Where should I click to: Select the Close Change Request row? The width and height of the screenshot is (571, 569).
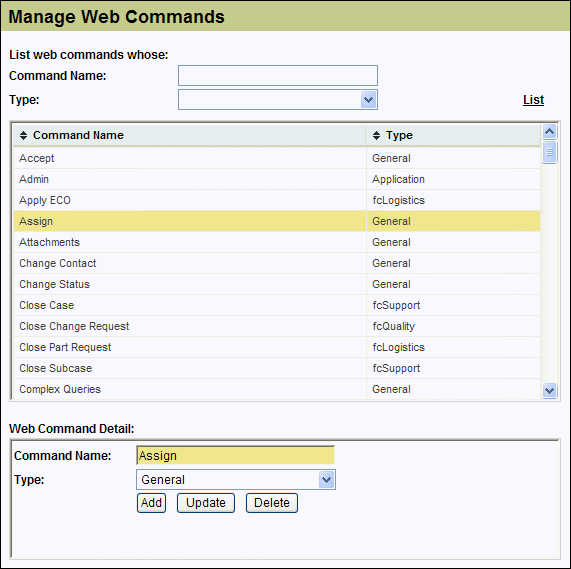(277, 326)
